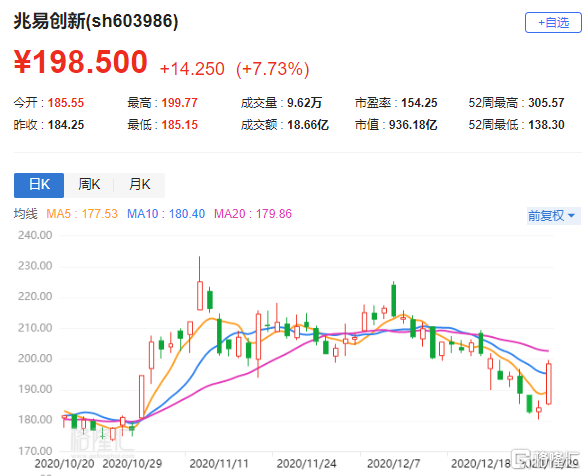
Task: Click the 最低 value 185.15
Action: point(179,125)
